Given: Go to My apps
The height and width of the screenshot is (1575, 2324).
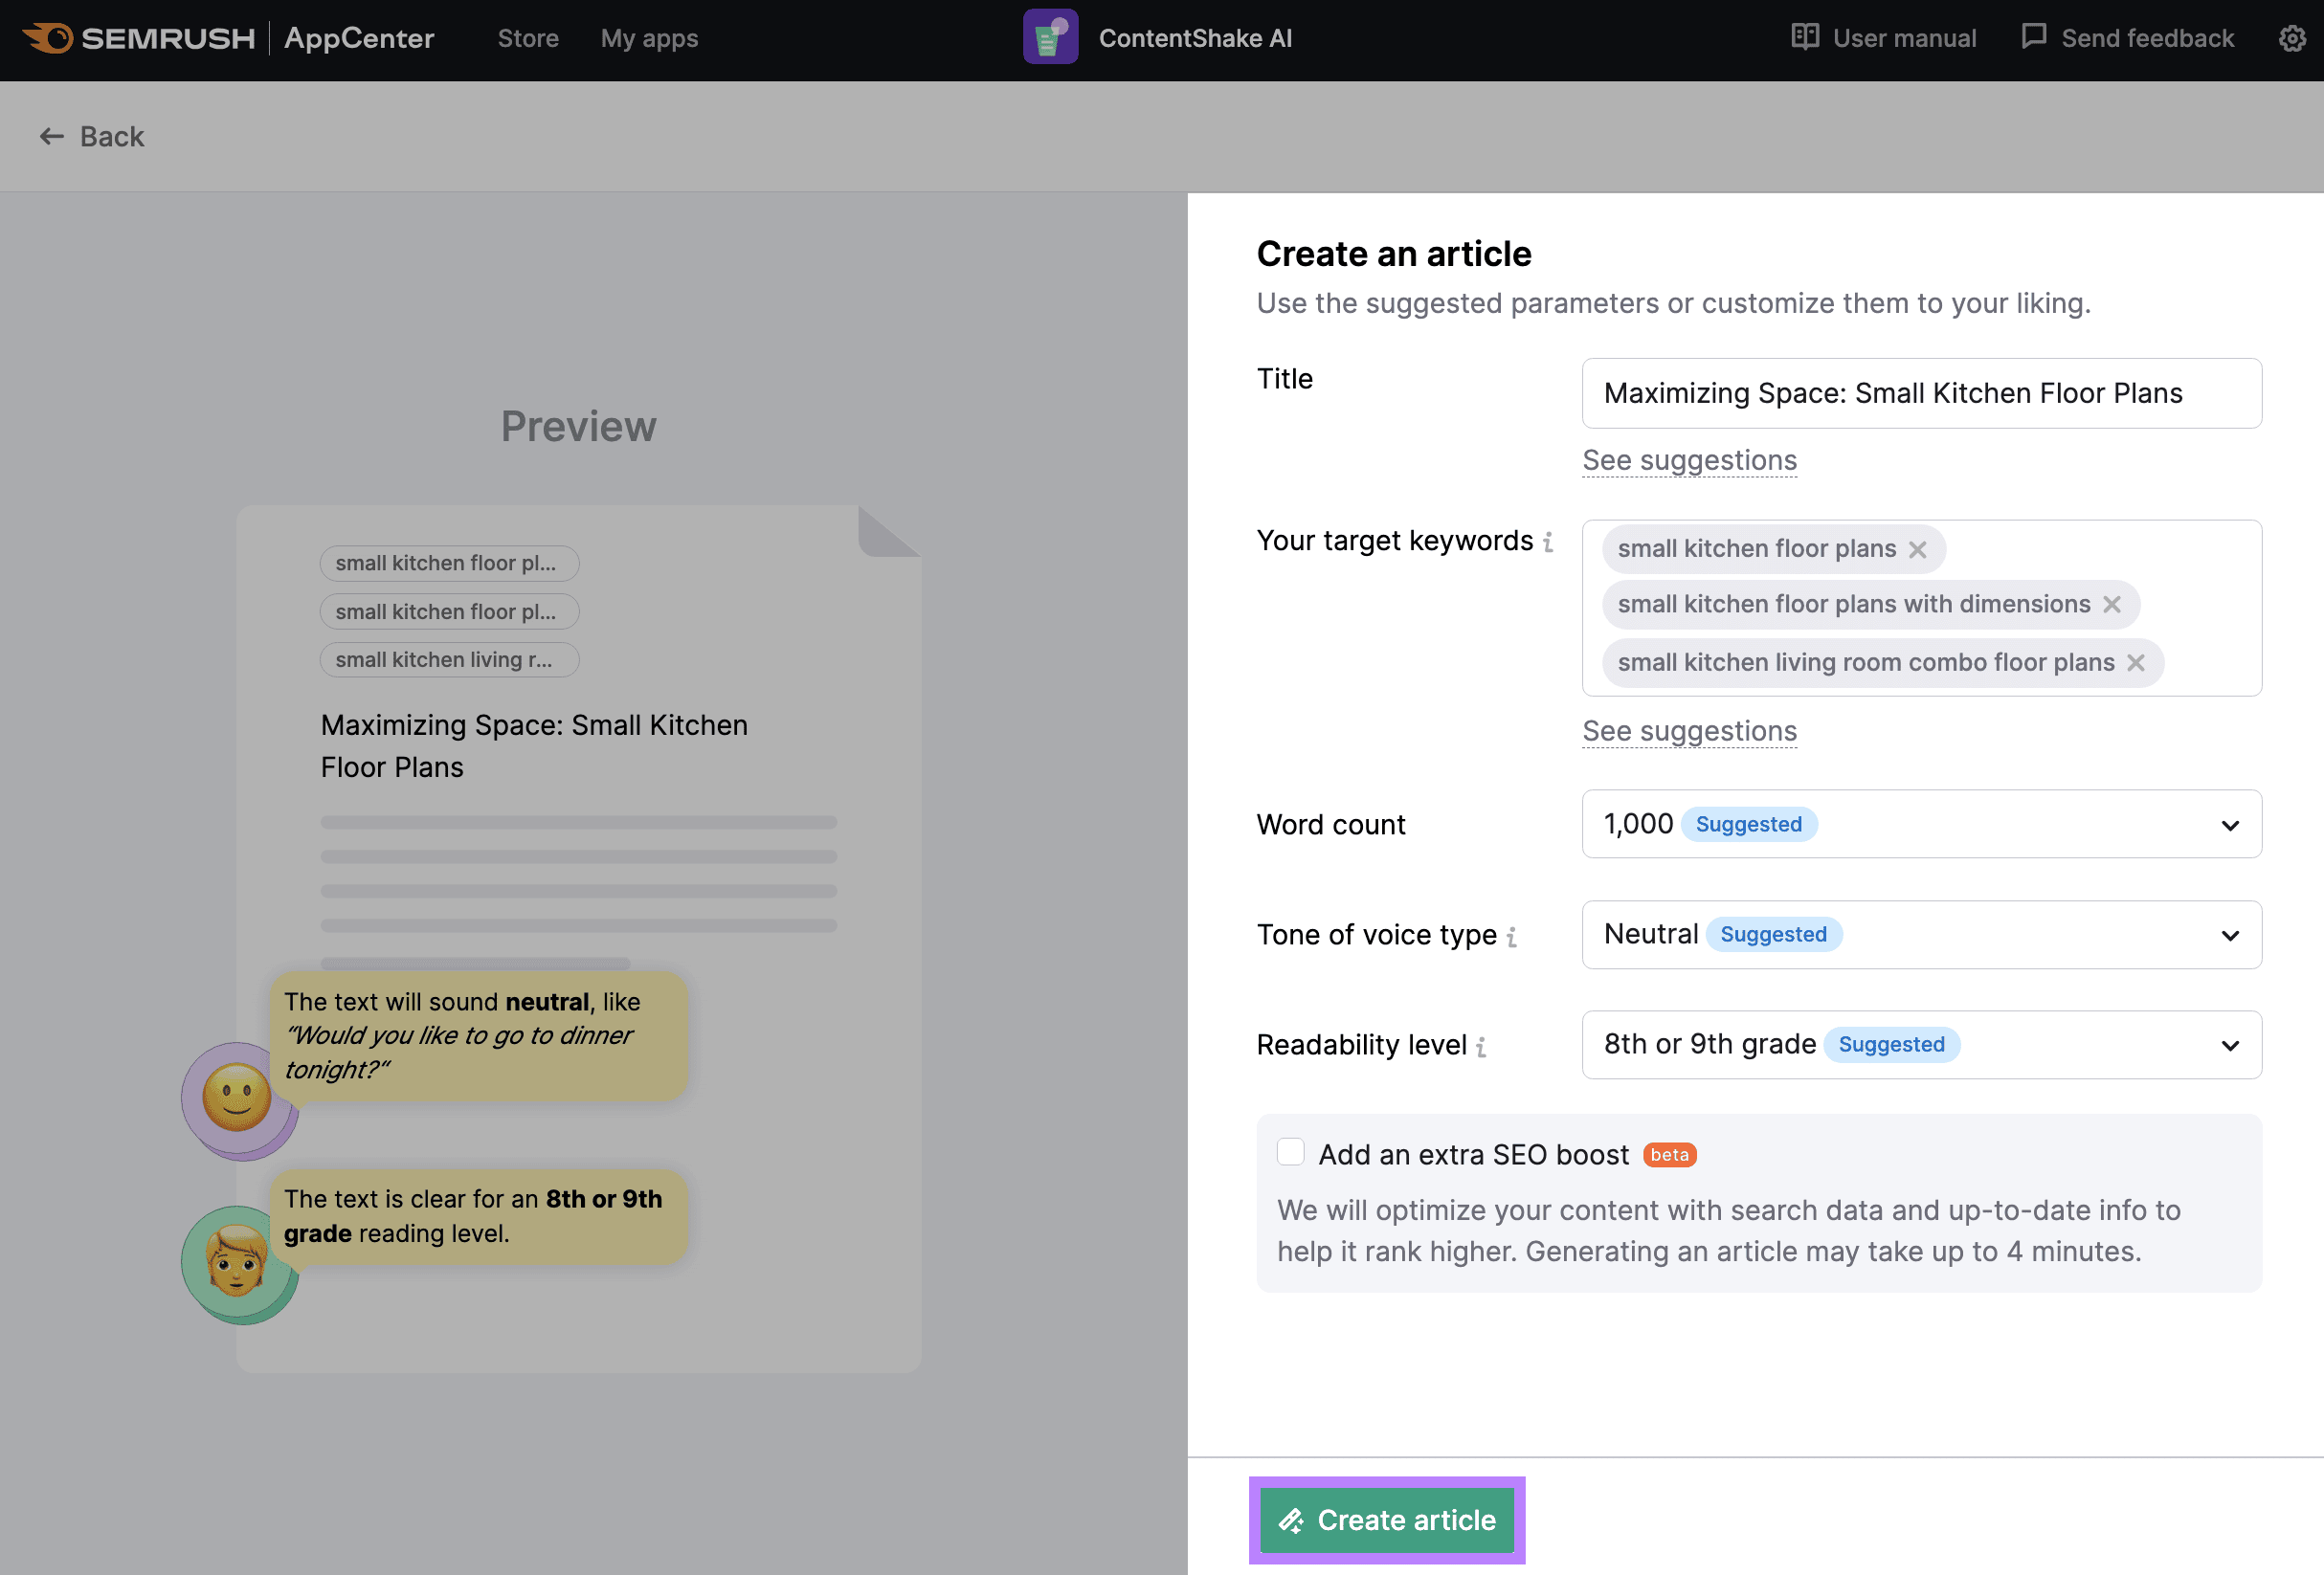Looking at the screenshot, I should [649, 39].
